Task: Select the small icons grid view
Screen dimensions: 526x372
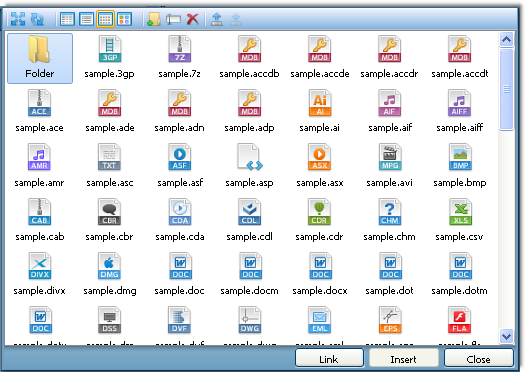Action: pyautogui.click(x=105, y=19)
